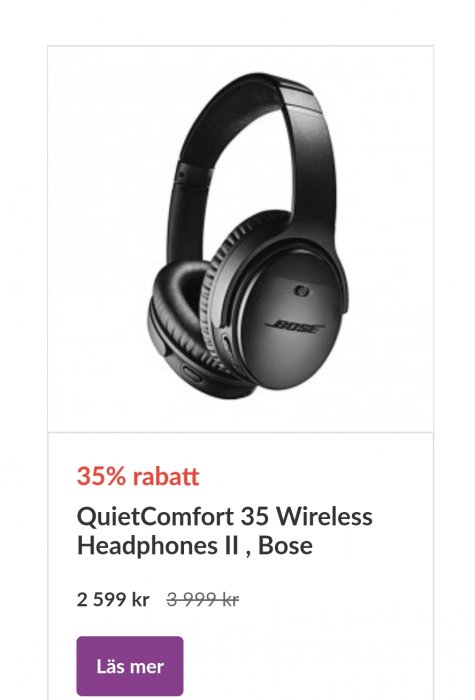Screen dimensions: 475x700
Task: Click the headband hinge joint
Action: (192, 174)
